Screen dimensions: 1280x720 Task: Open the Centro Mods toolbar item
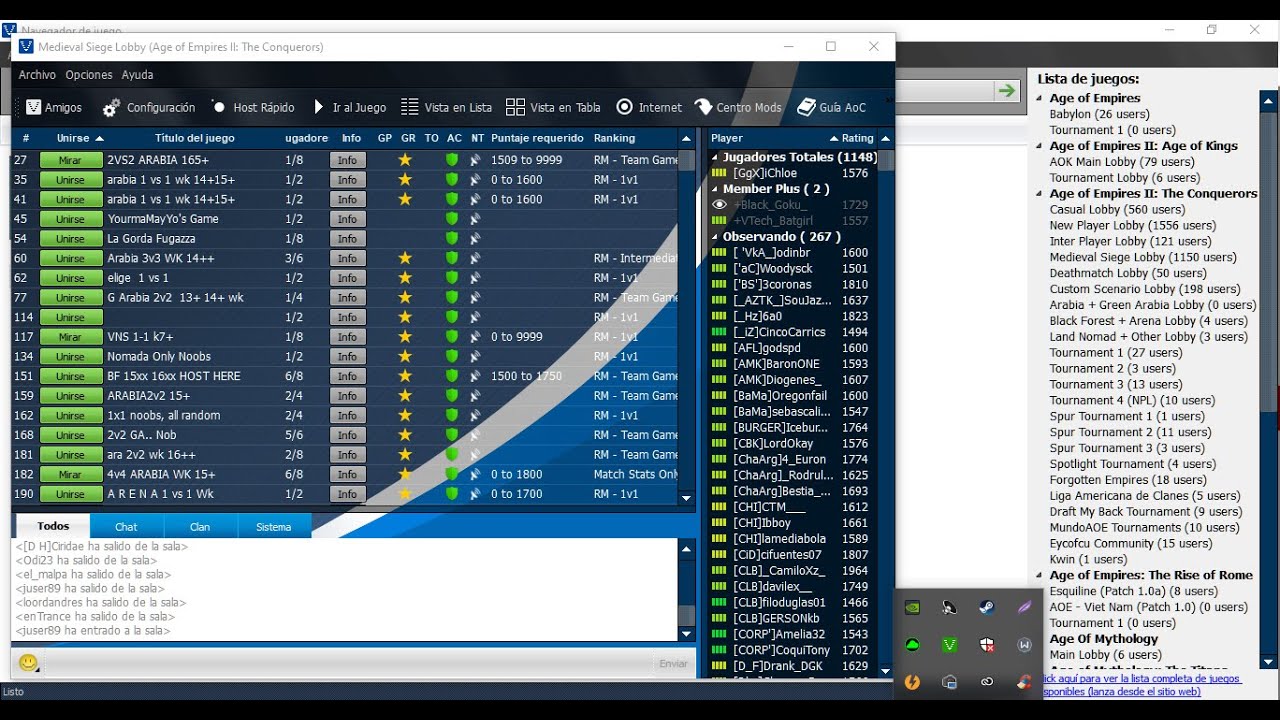tap(738, 107)
